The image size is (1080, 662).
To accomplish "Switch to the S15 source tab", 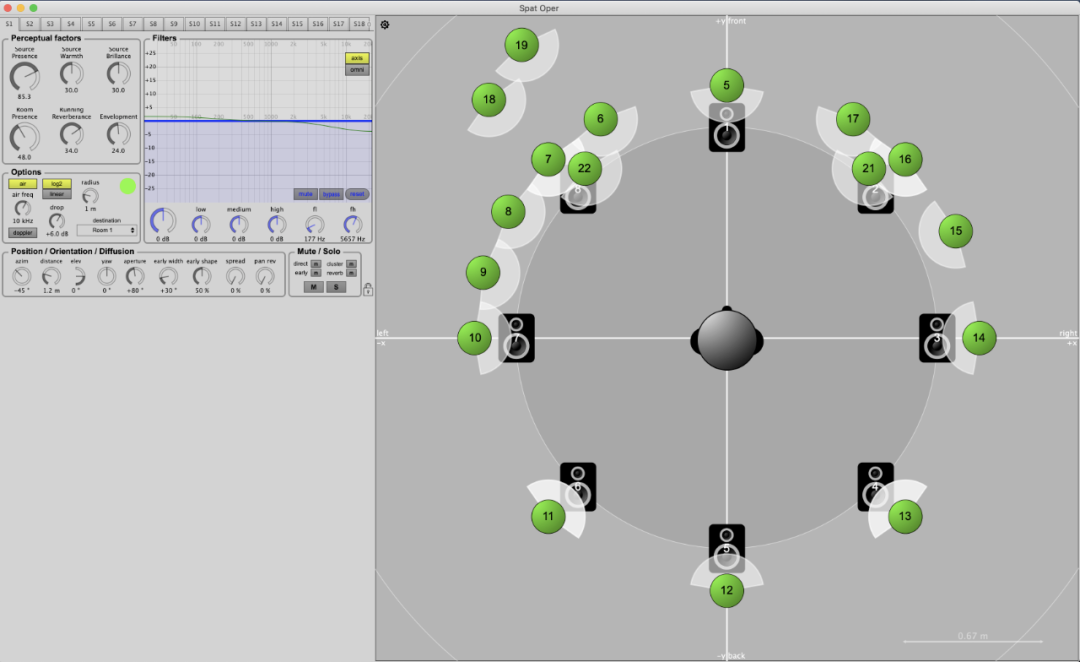I will pyautogui.click(x=297, y=24).
